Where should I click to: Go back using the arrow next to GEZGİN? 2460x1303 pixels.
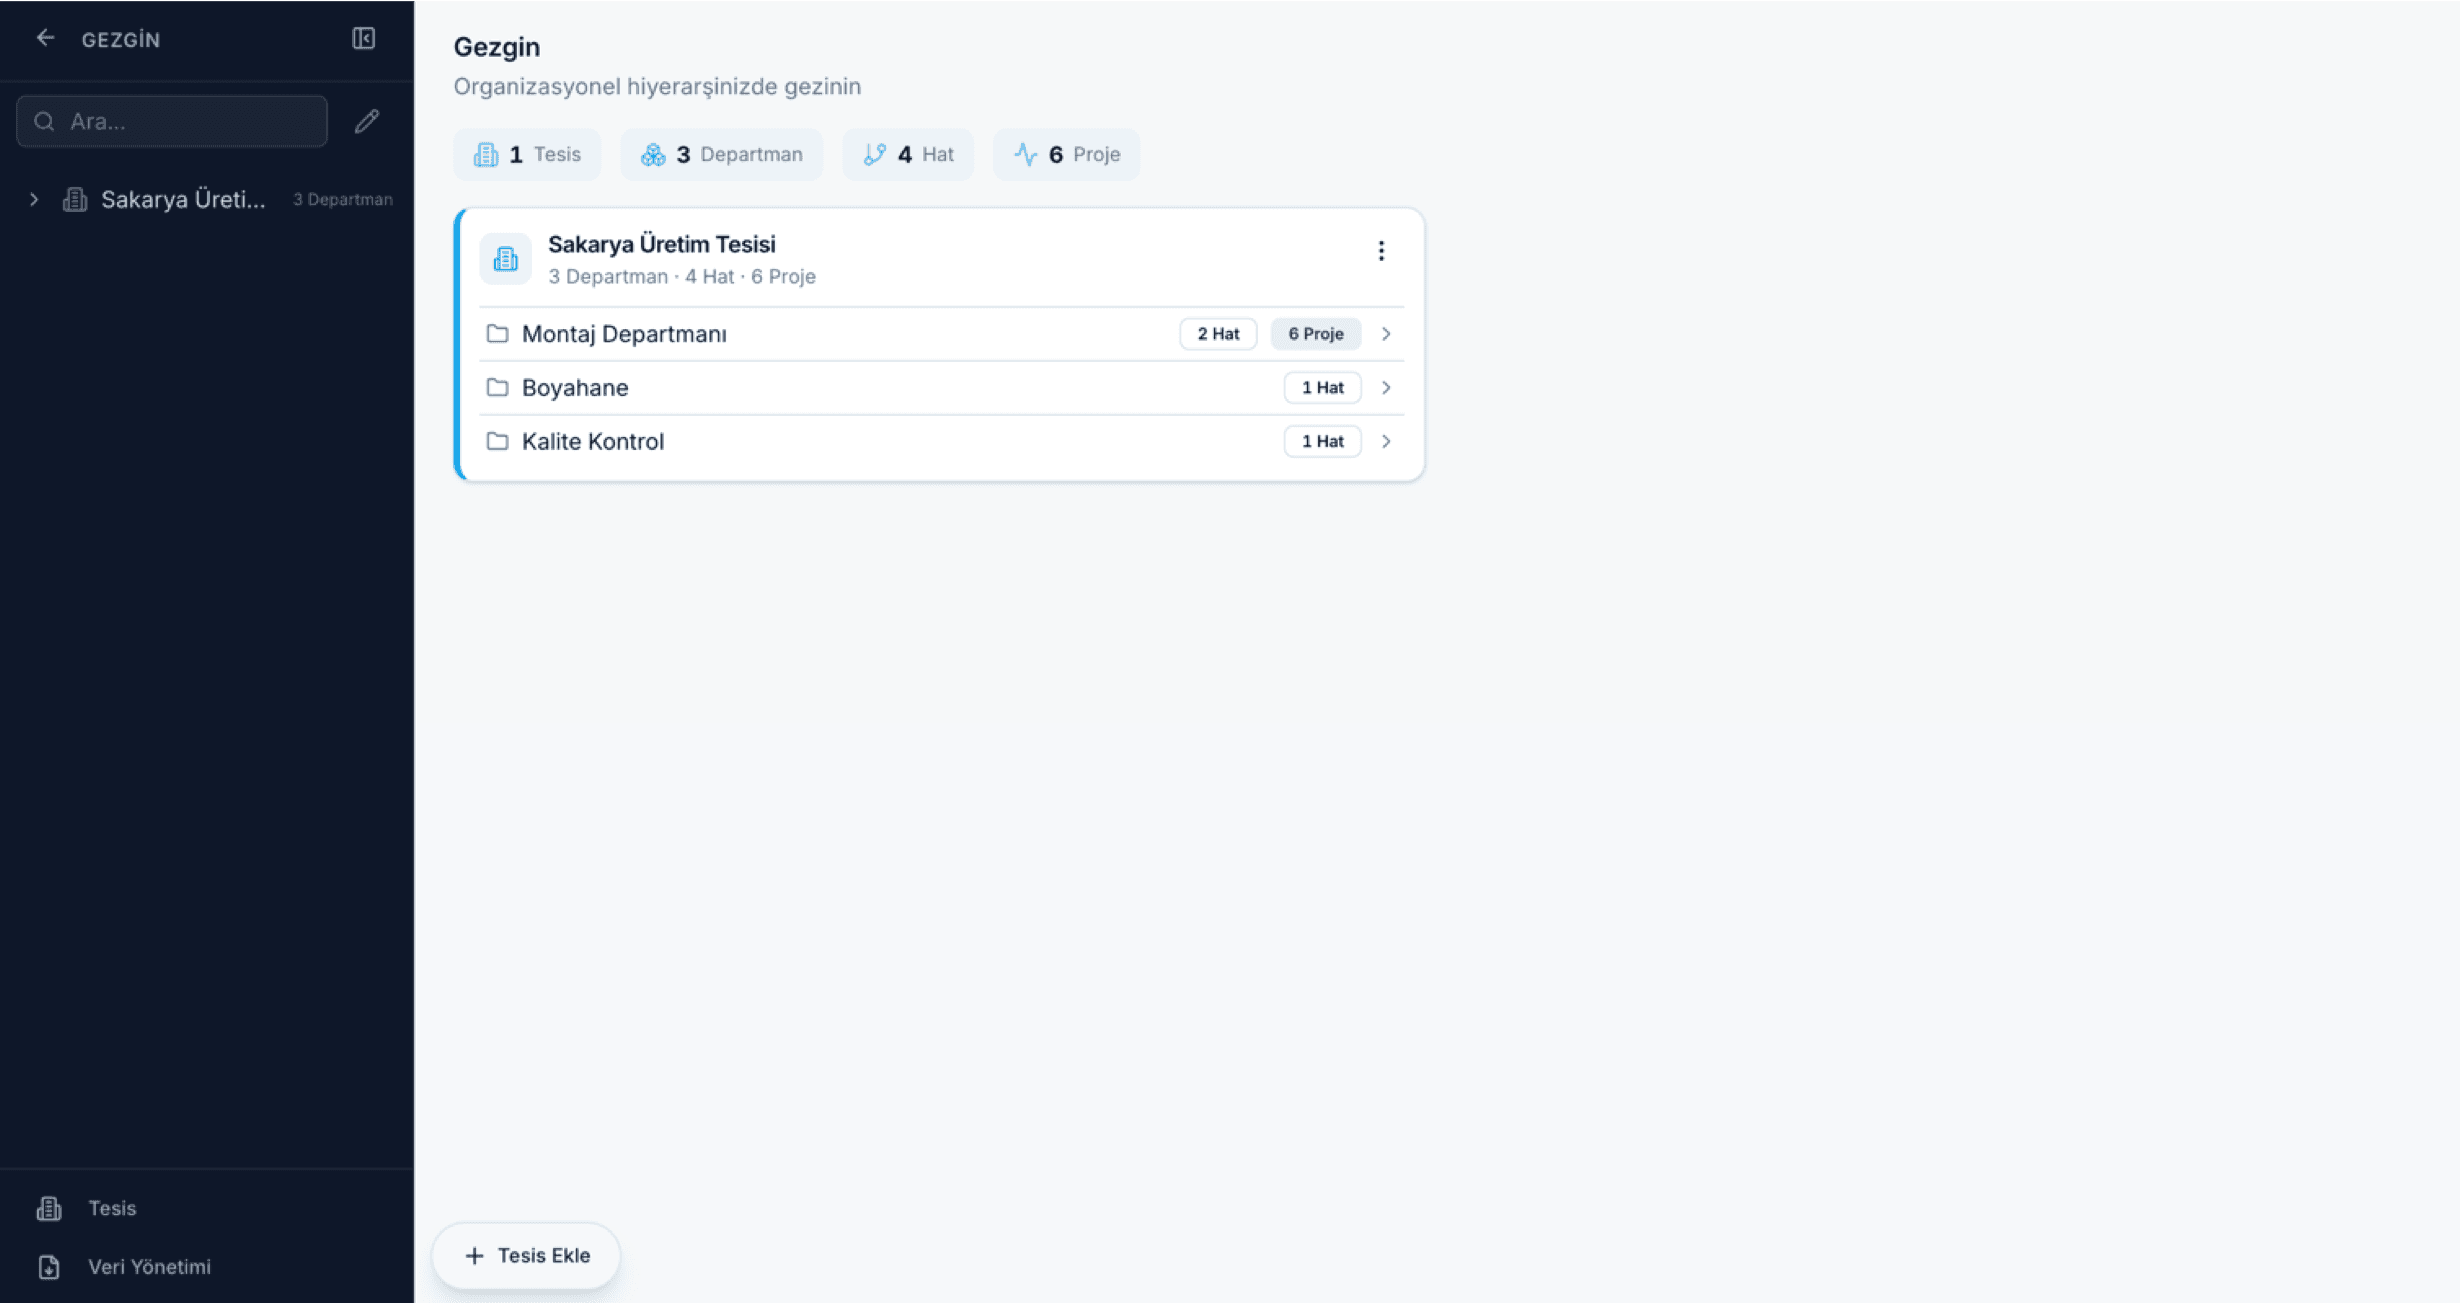point(45,38)
